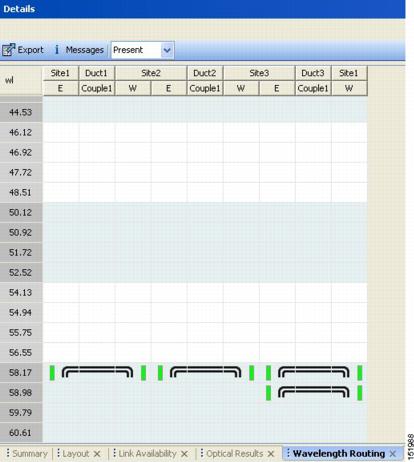The width and height of the screenshot is (414, 462).
Task: Click the Site3 column header
Action: (x=259, y=73)
